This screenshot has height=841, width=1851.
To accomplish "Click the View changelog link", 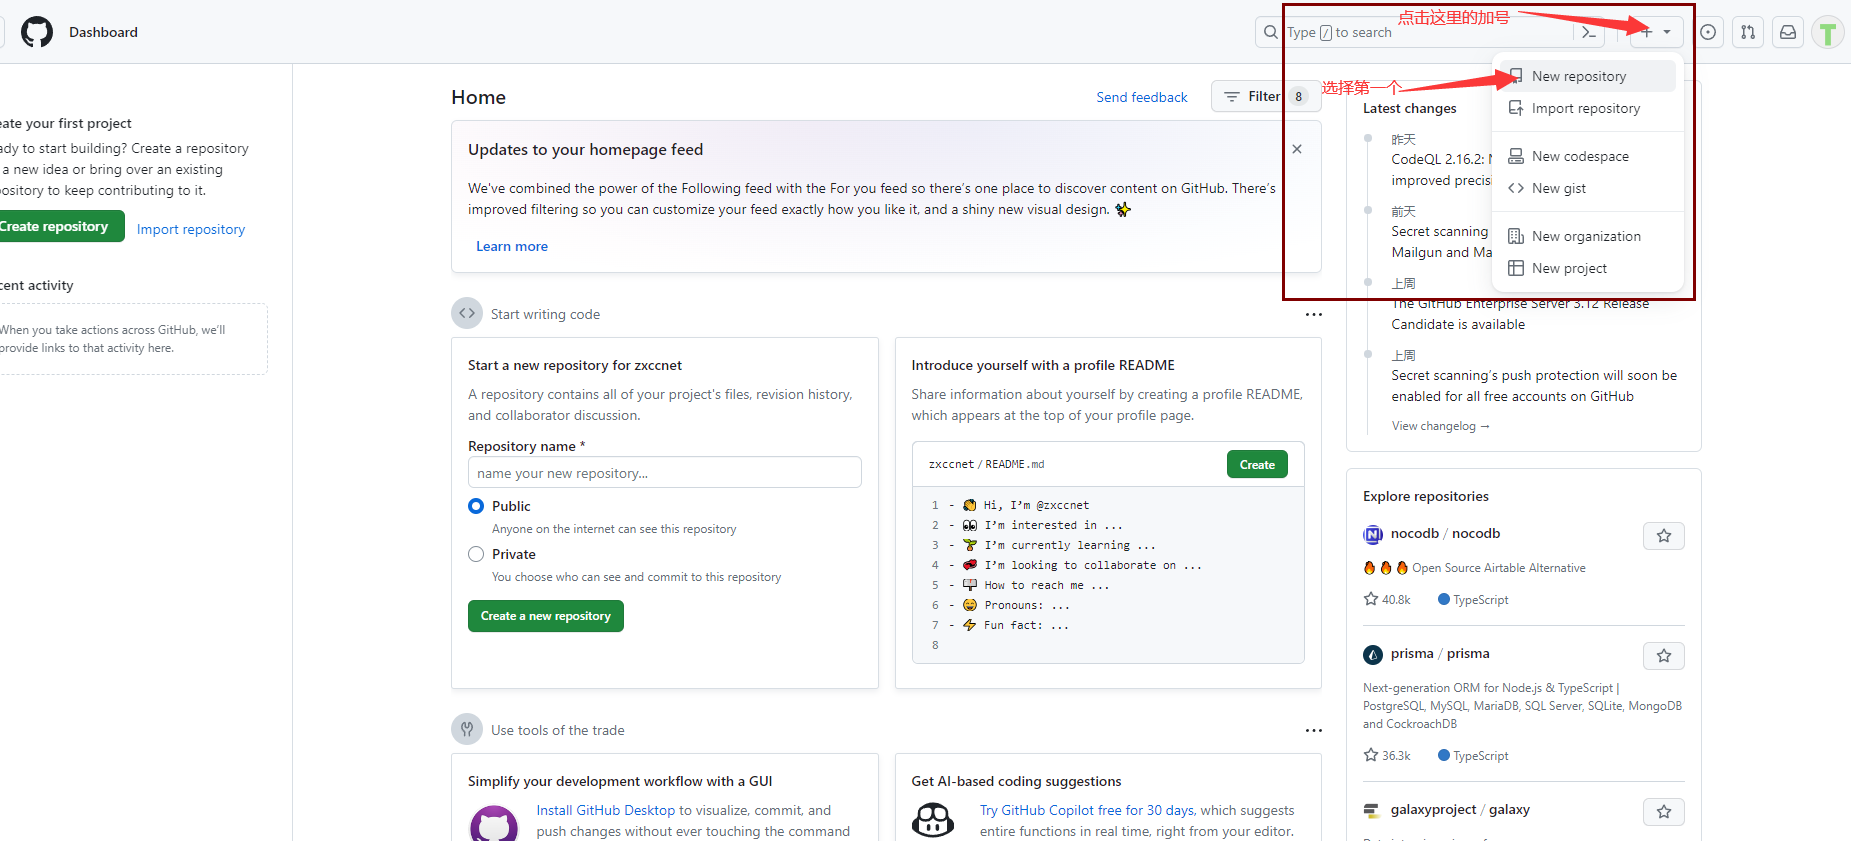I will (1441, 426).
